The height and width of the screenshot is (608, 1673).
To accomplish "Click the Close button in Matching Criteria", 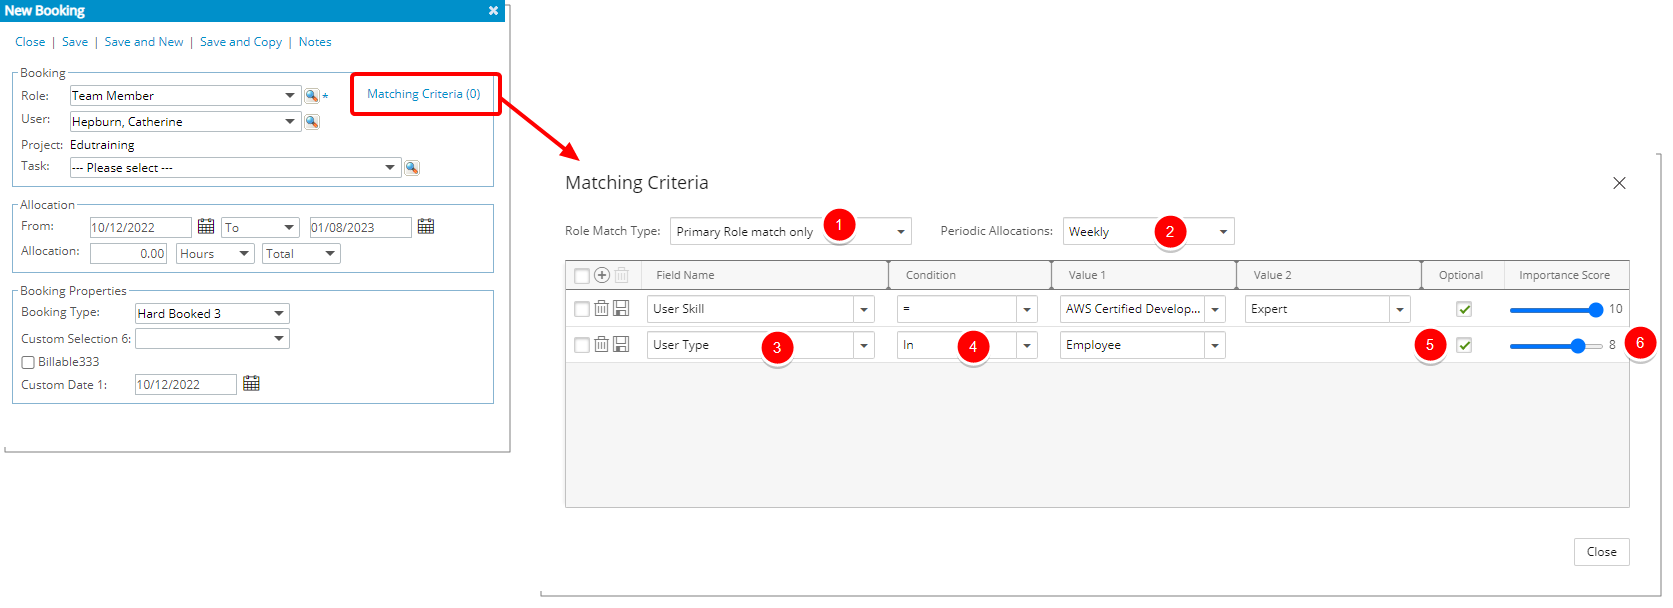I will (1601, 552).
